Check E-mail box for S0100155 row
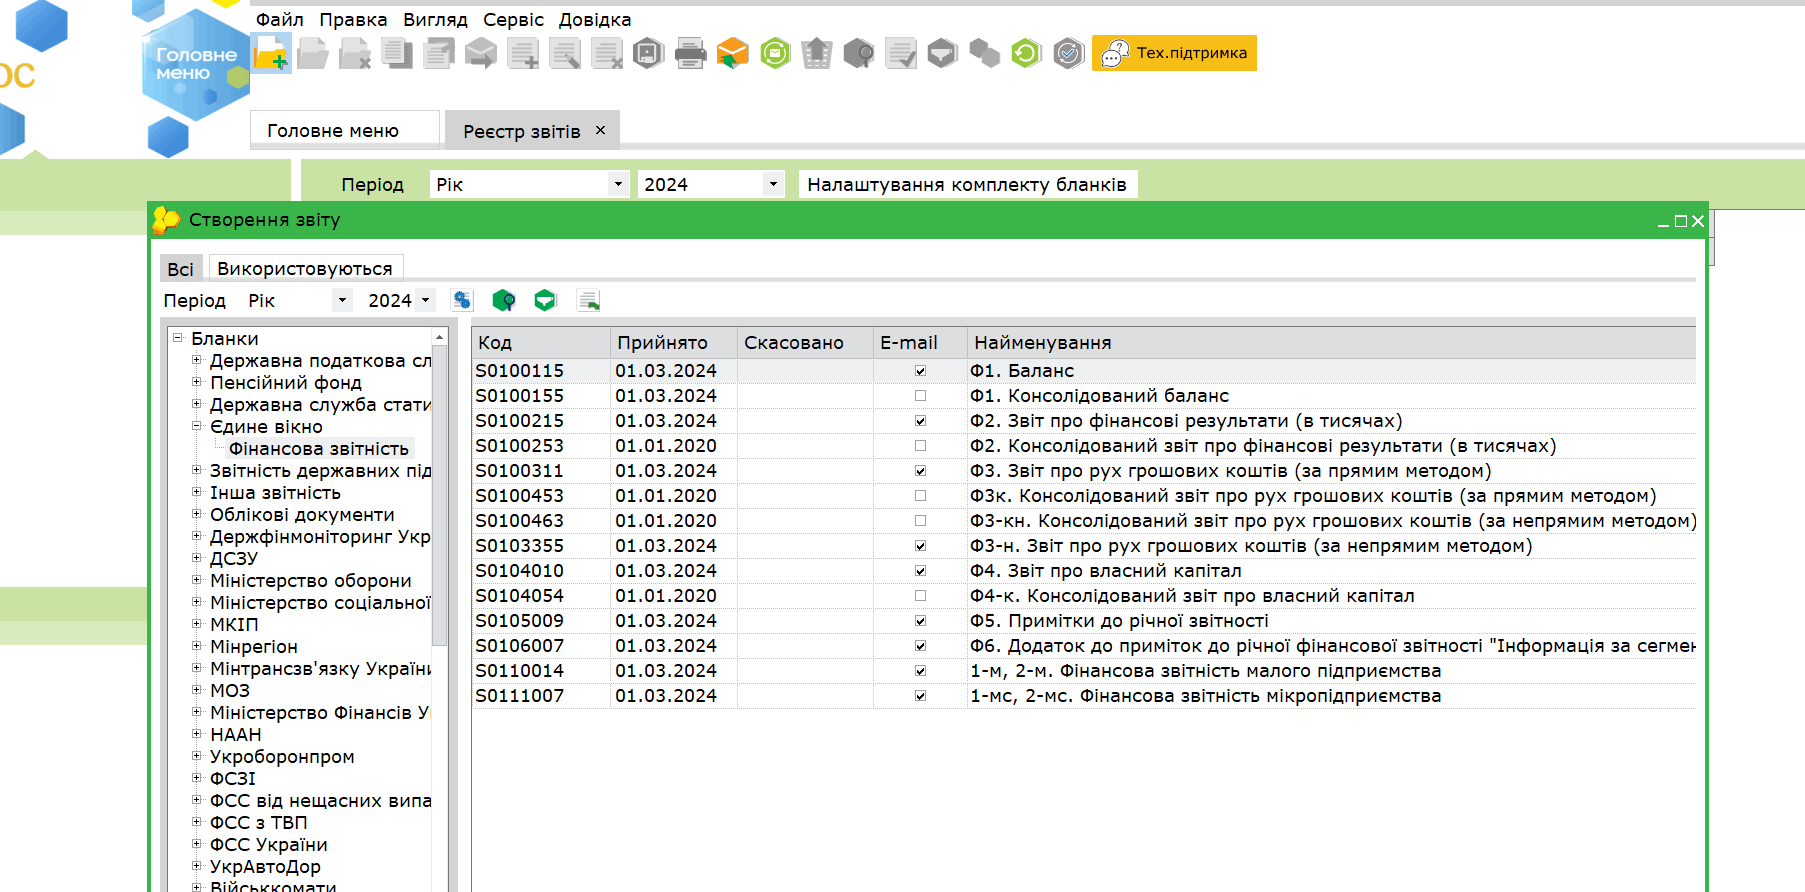This screenshot has width=1805, height=892. tap(920, 396)
